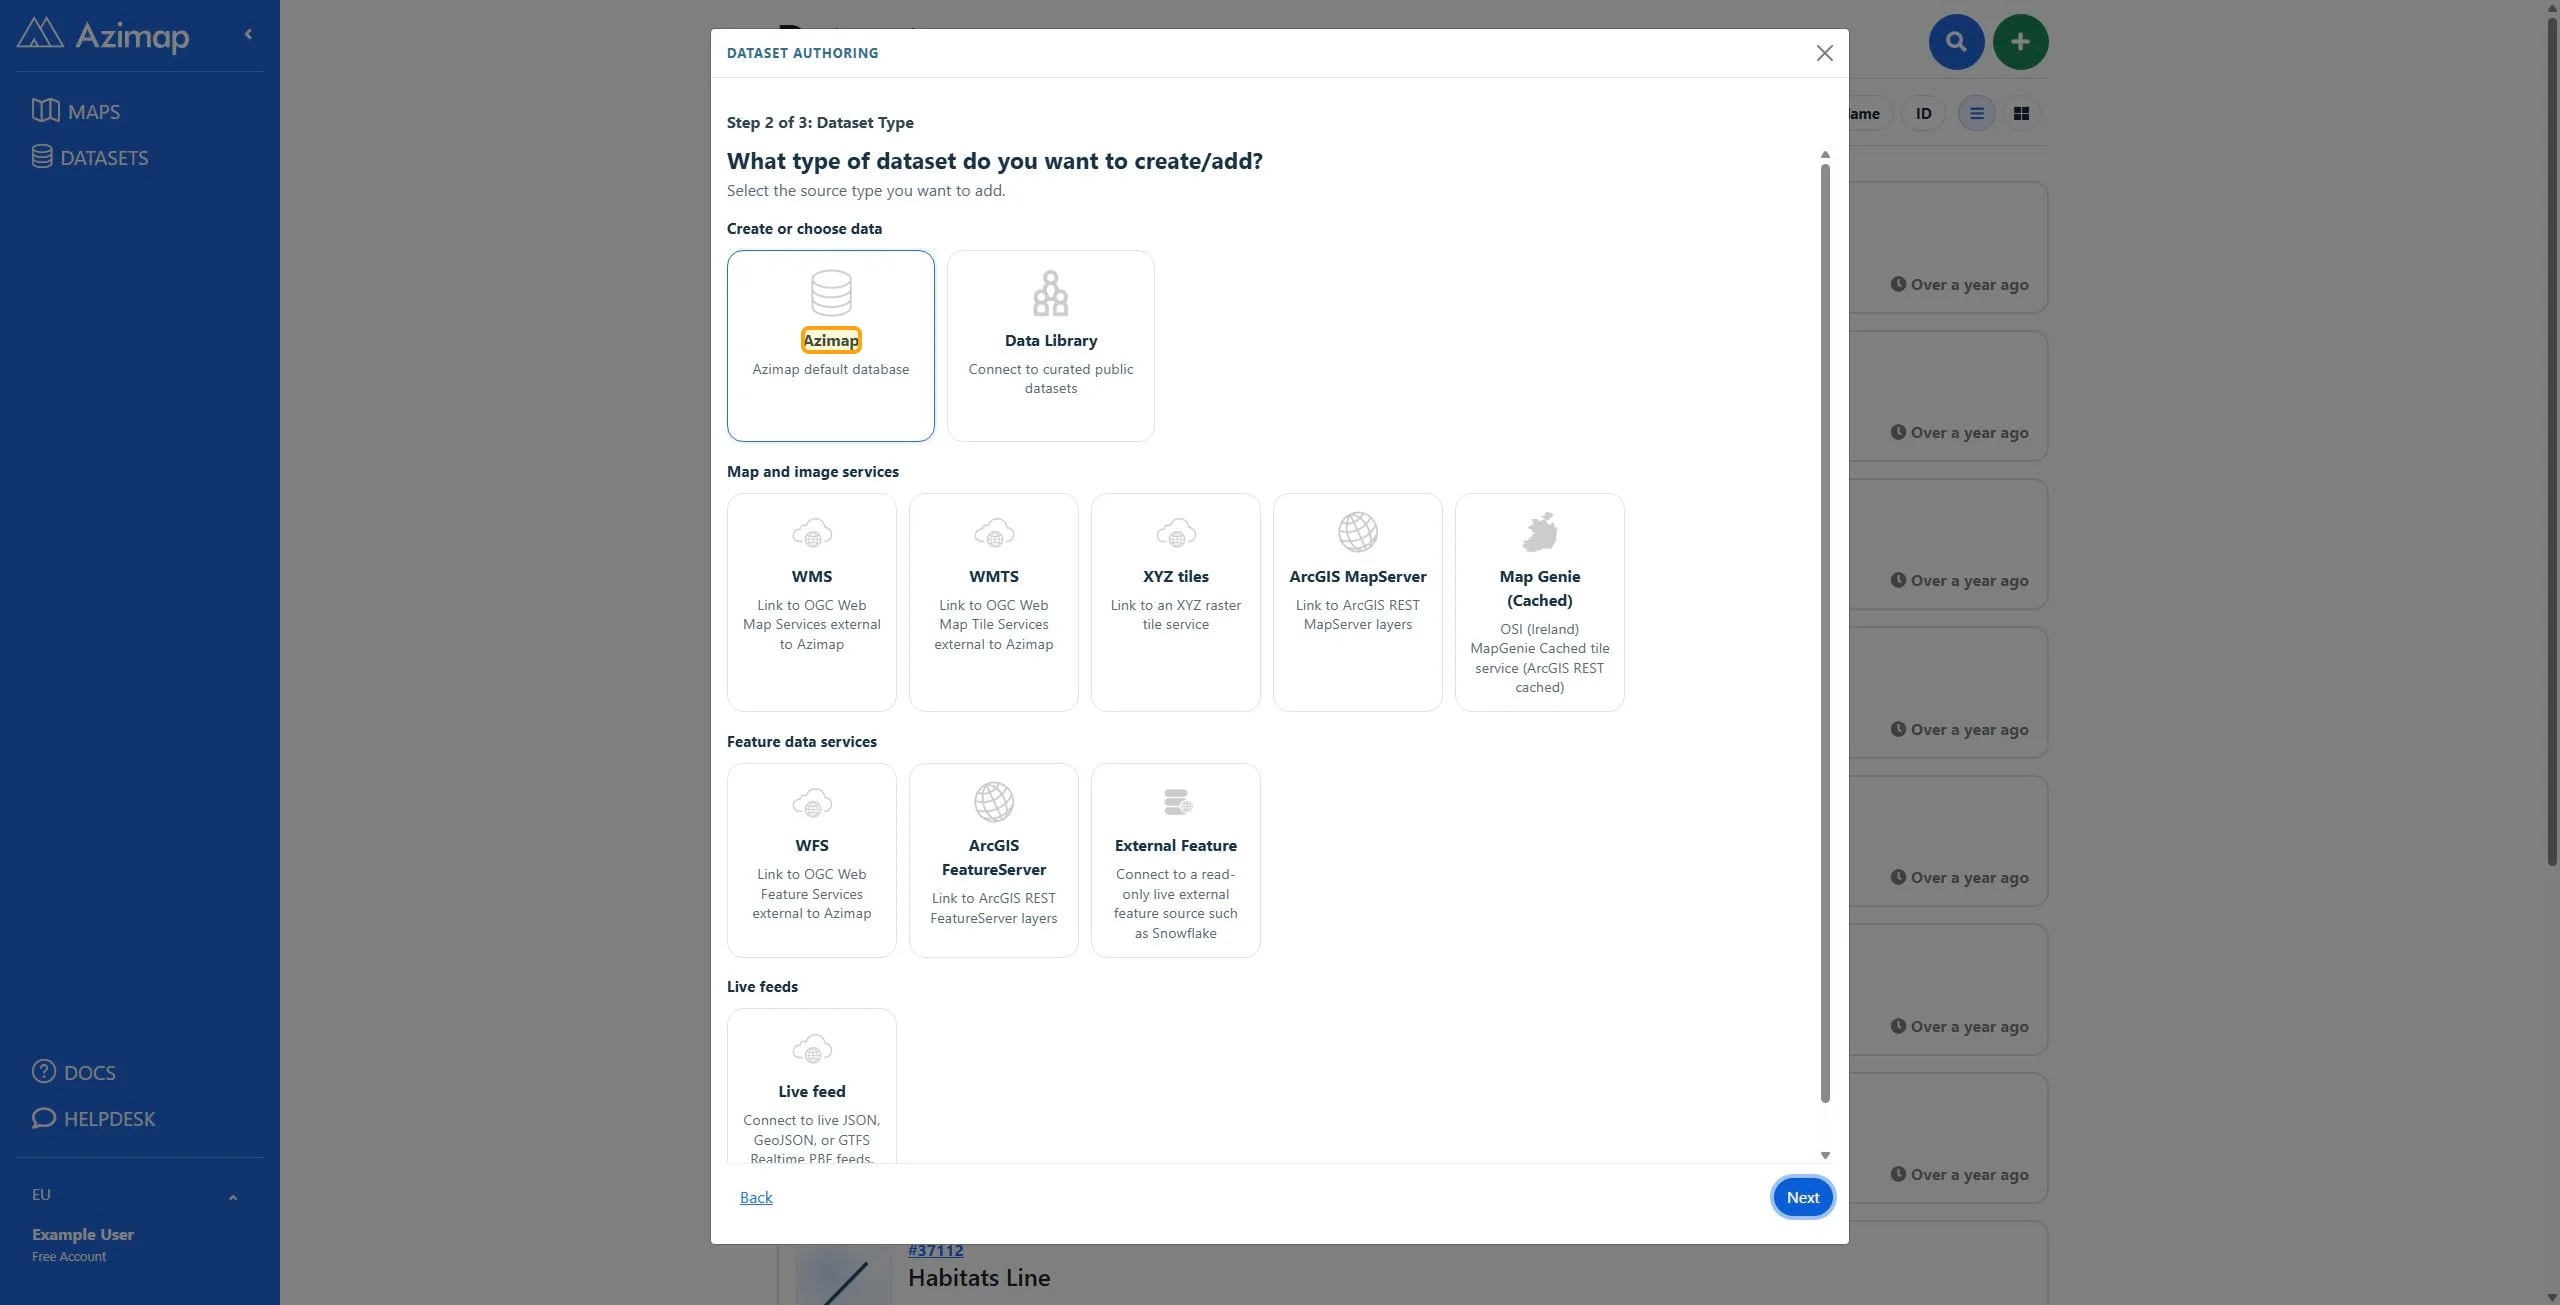The height and width of the screenshot is (1305, 2560).
Task: Open the search button in the header
Action: coord(1957,42)
